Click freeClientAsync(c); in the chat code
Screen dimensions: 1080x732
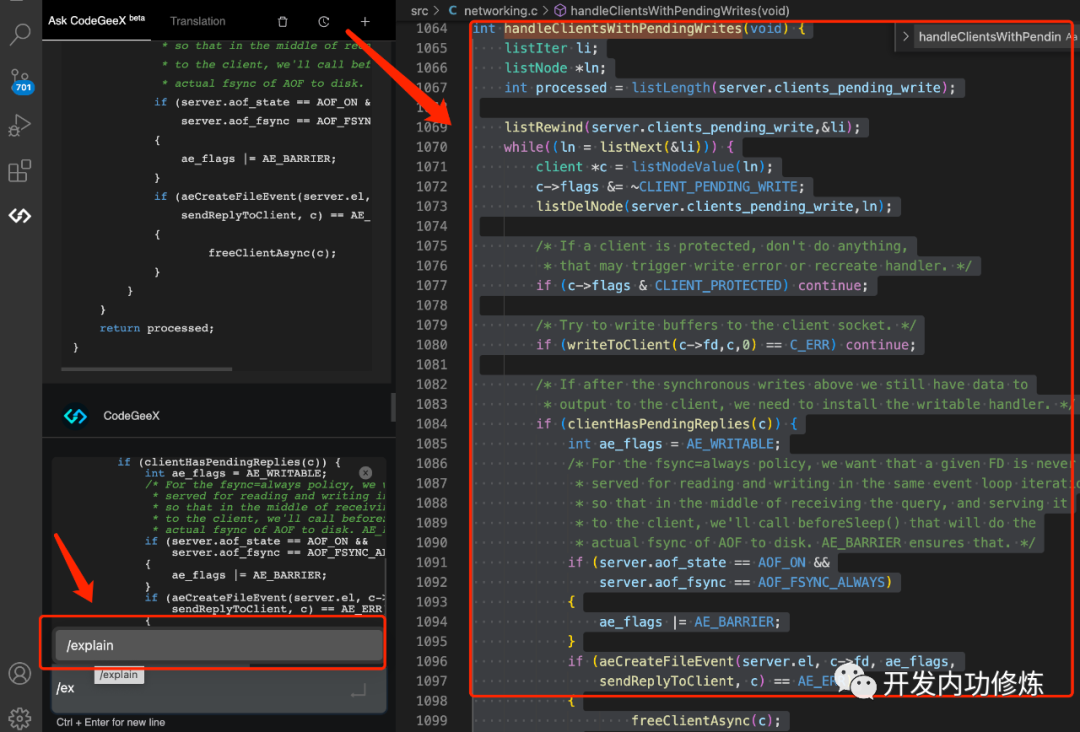click(x=272, y=253)
